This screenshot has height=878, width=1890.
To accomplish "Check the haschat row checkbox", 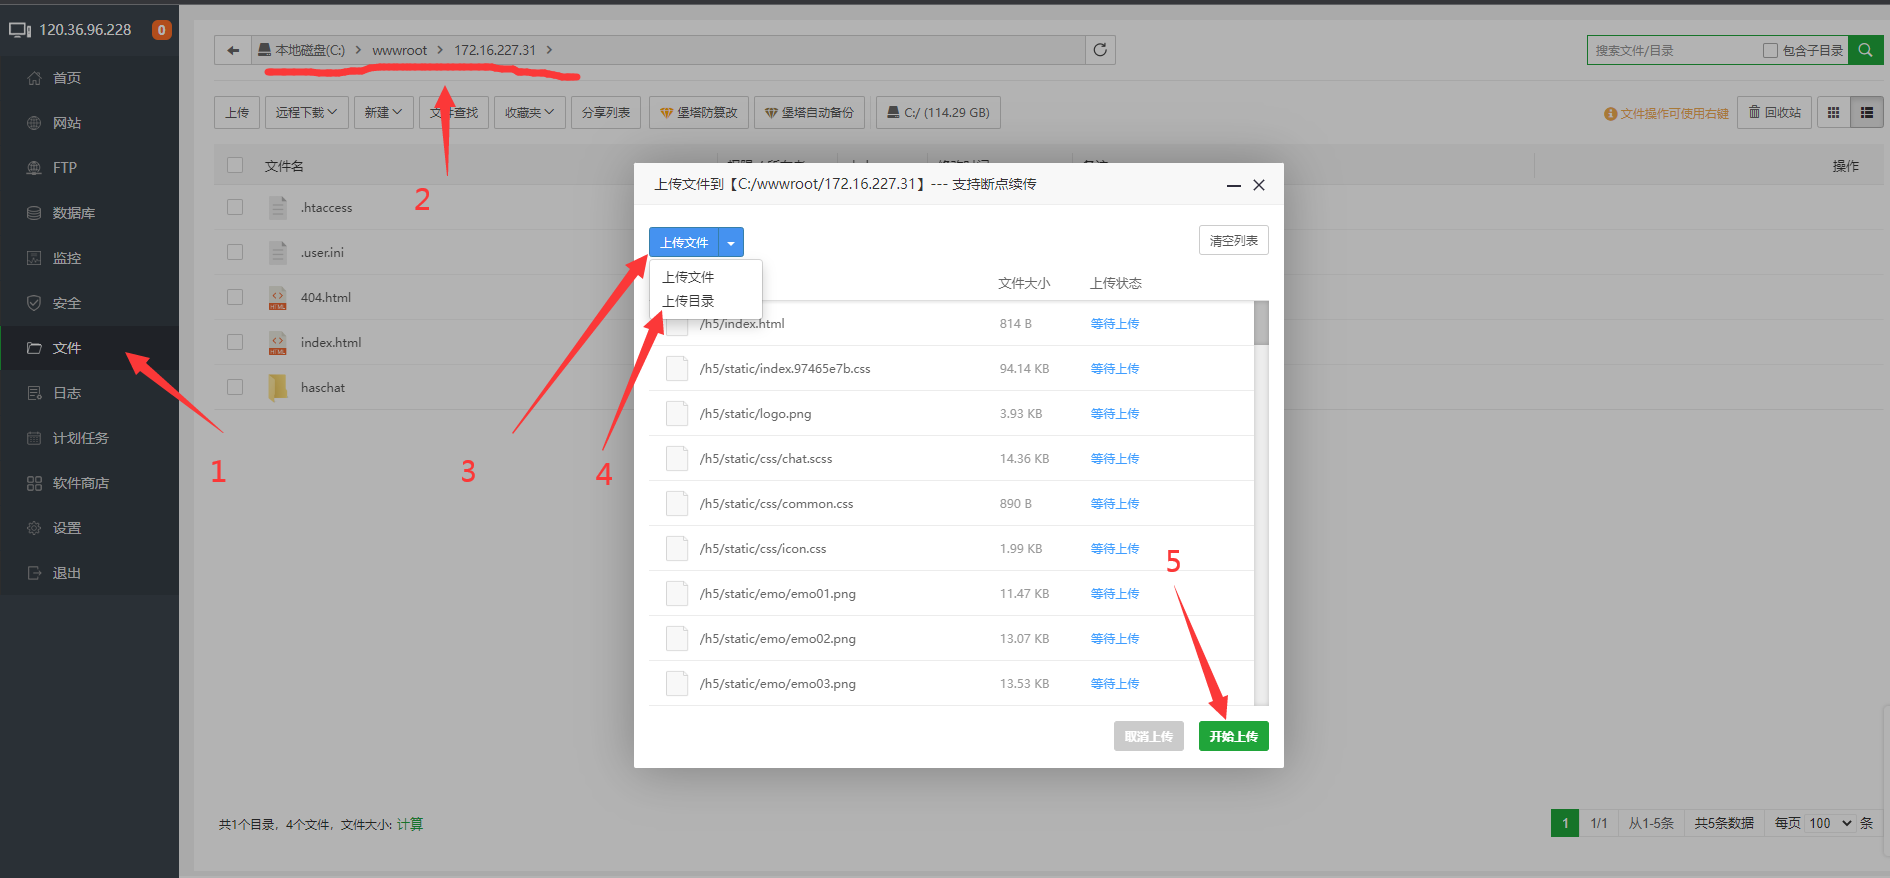I will 235,387.
